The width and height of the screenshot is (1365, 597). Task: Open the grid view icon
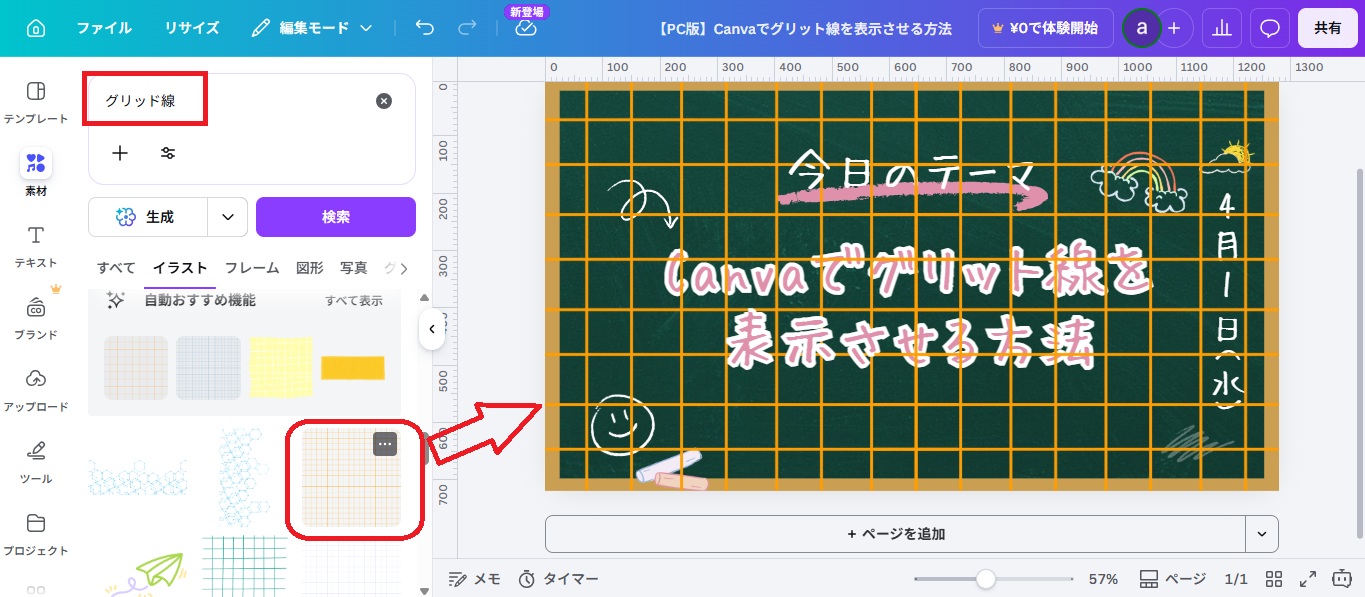coord(1274,579)
